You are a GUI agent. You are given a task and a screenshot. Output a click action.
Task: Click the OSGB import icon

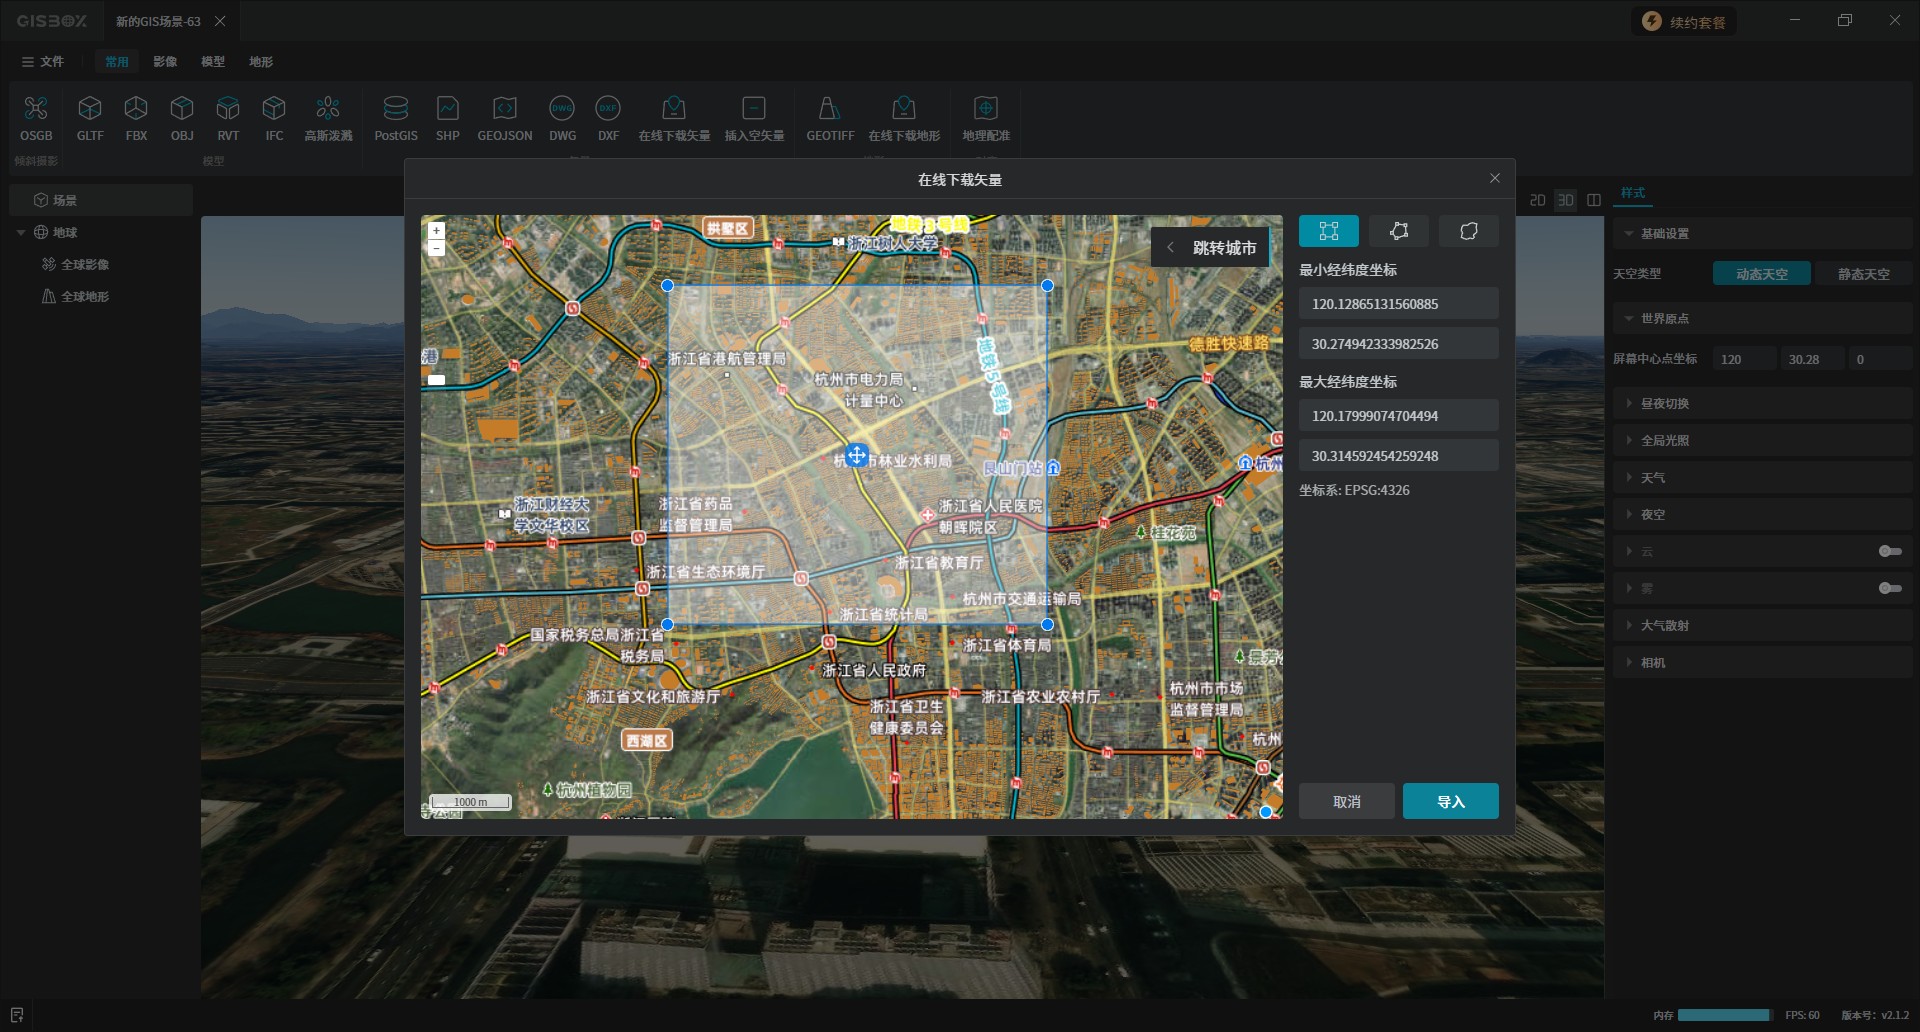[x=36, y=118]
